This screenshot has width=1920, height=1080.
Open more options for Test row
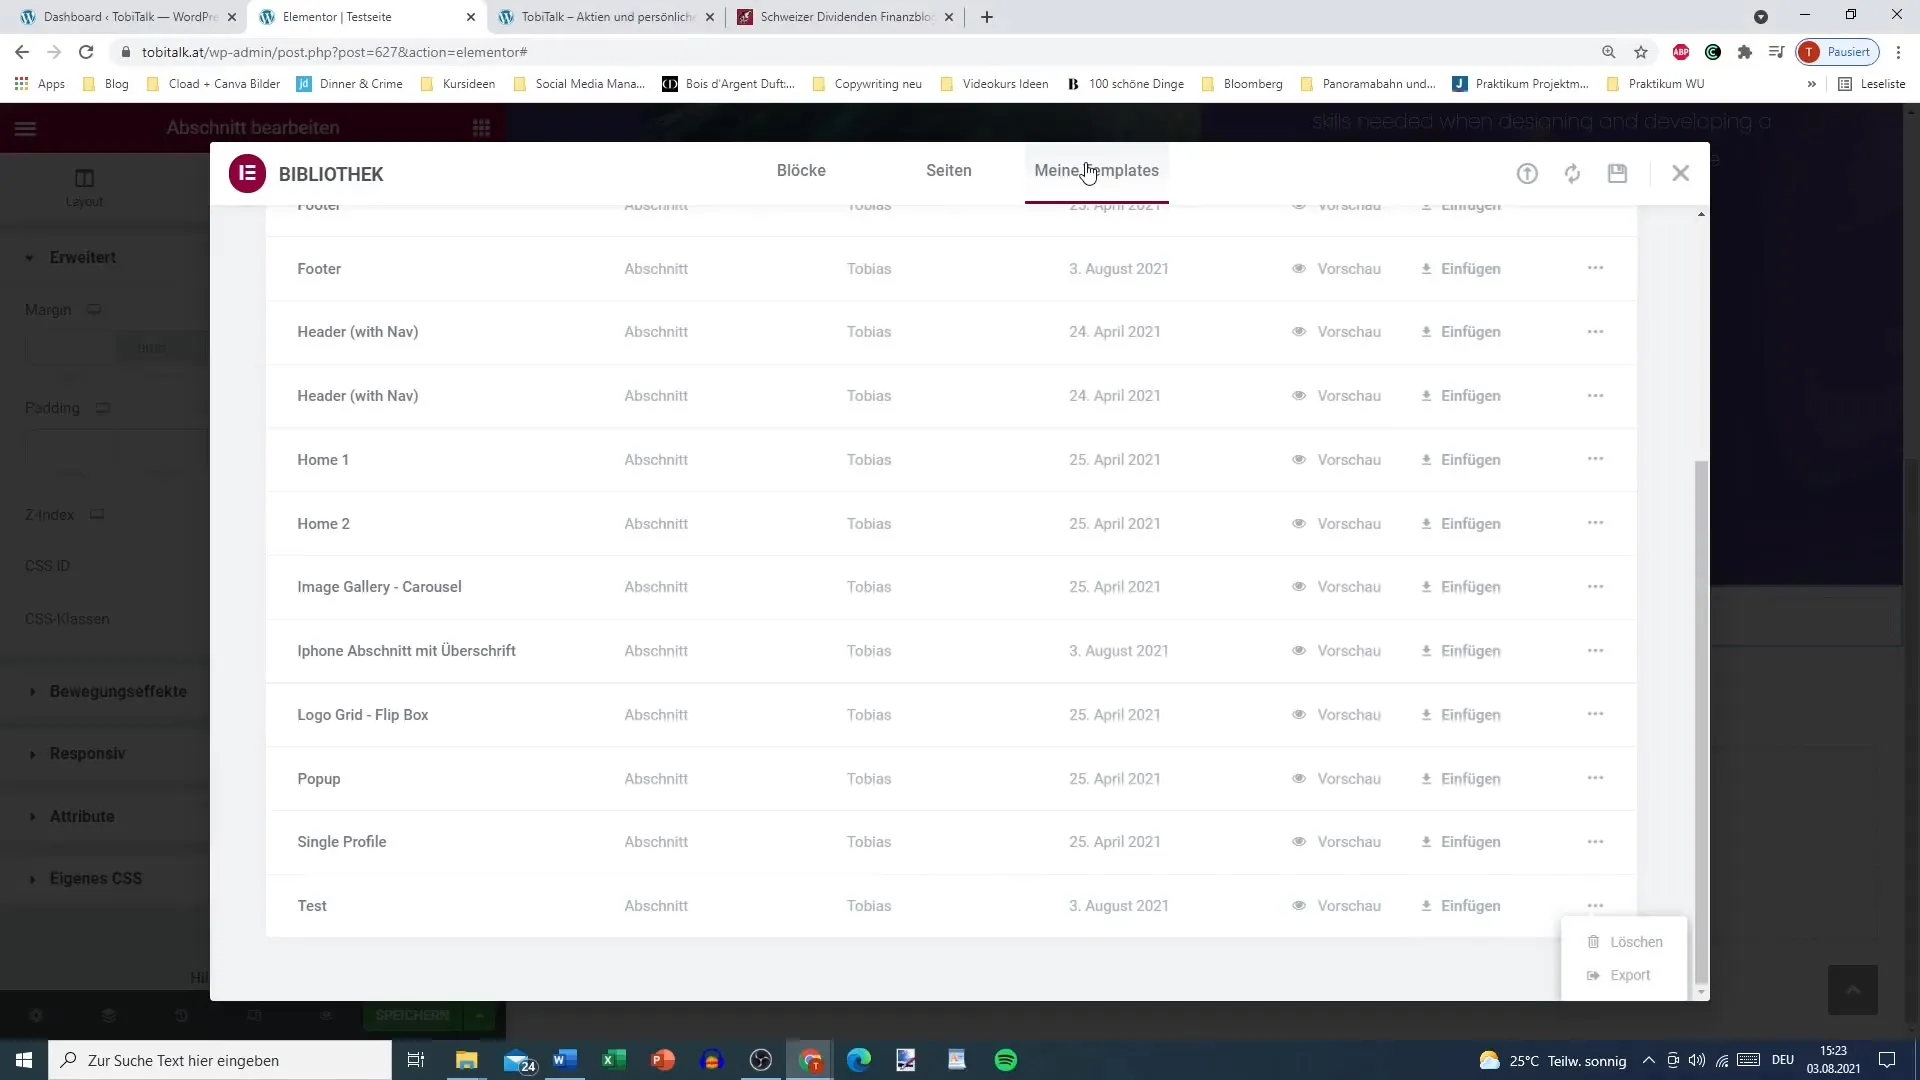(x=1595, y=906)
